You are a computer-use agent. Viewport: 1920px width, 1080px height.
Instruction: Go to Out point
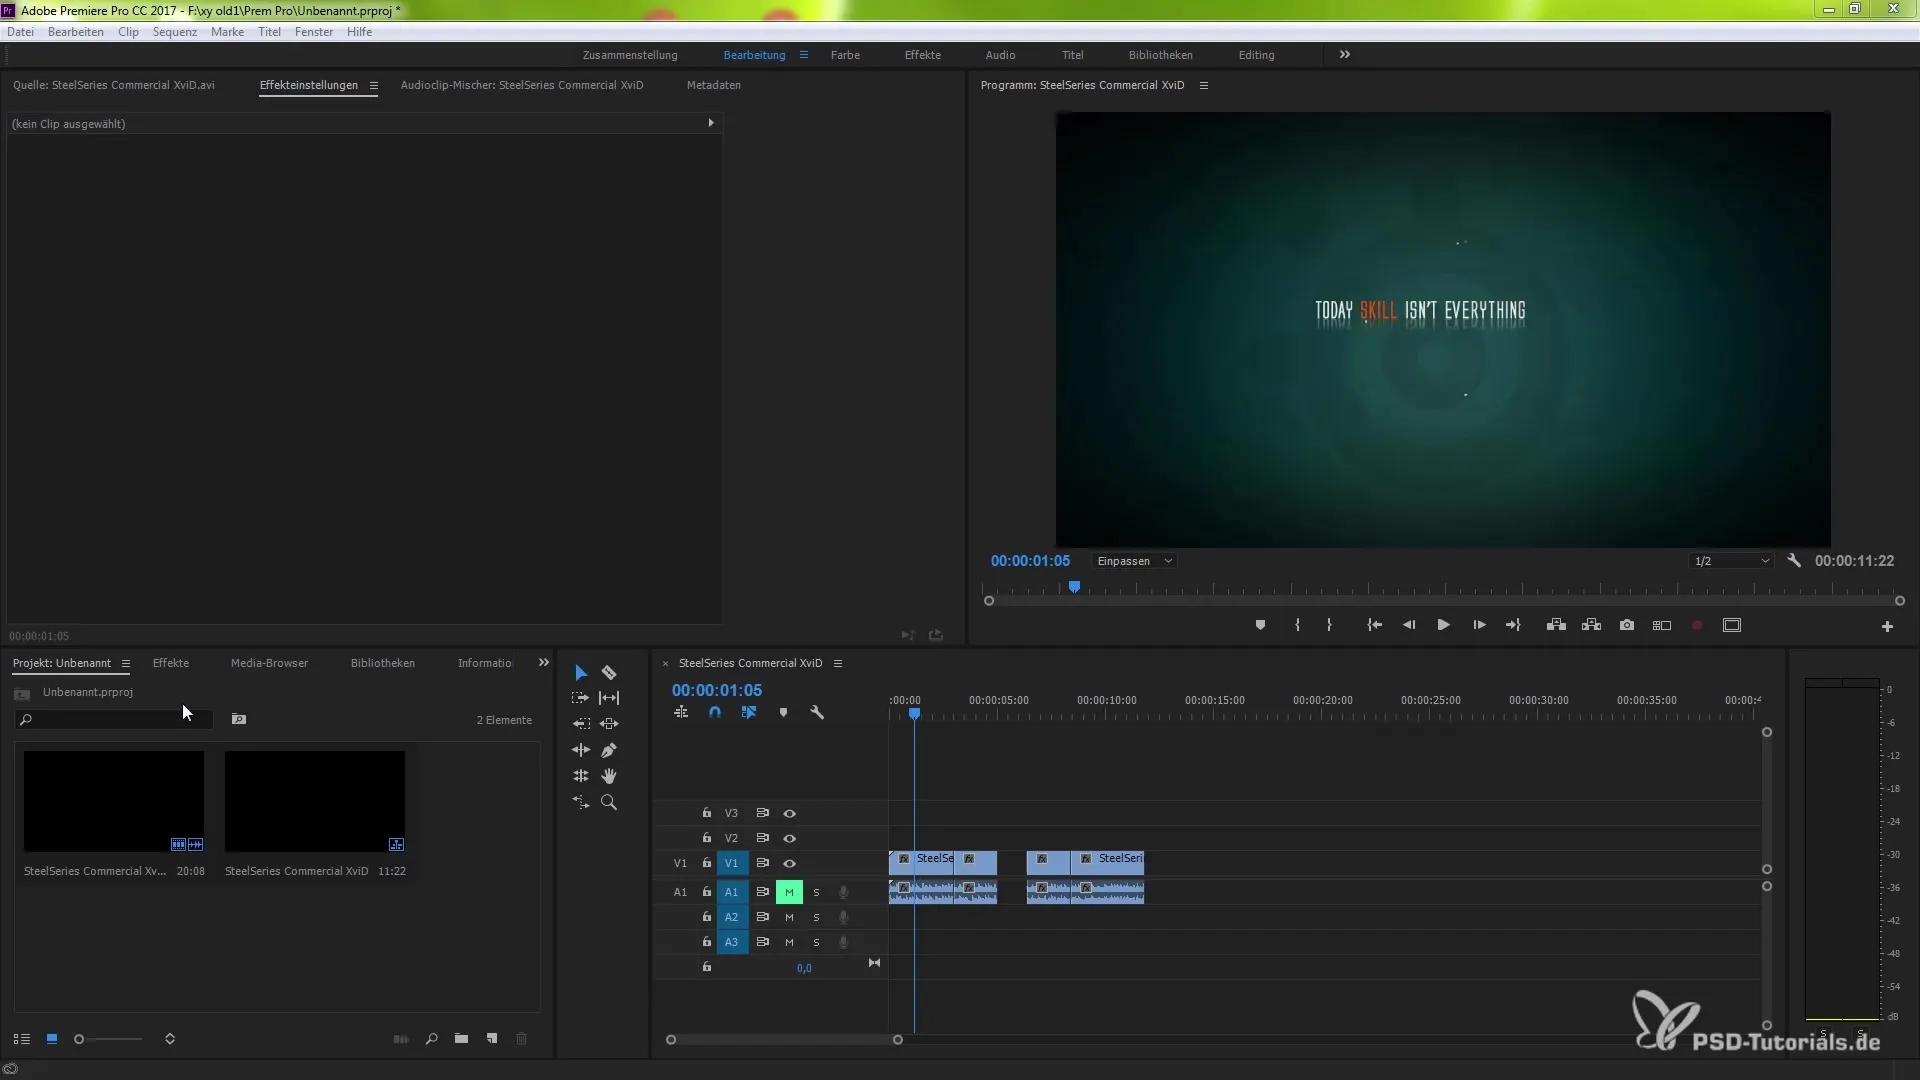click(x=1513, y=625)
